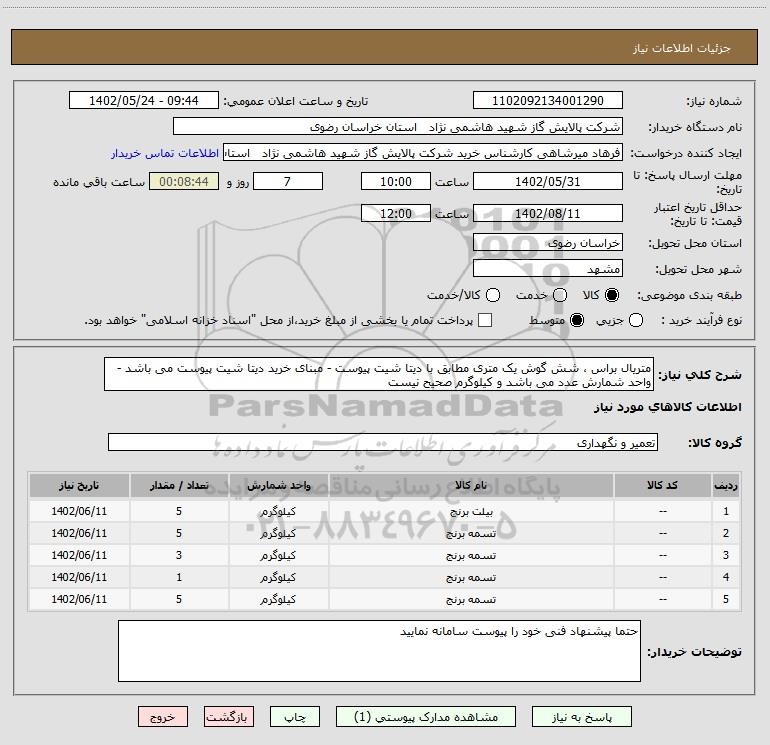Viewport: 770px width, 745px height.
Task: Click the بازگشت back button
Action: click(231, 717)
